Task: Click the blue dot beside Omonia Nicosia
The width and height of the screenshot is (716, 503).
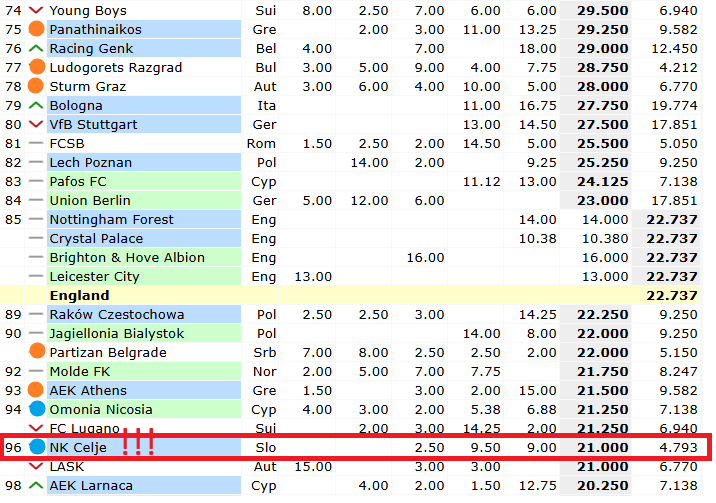Action: coord(37,409)
